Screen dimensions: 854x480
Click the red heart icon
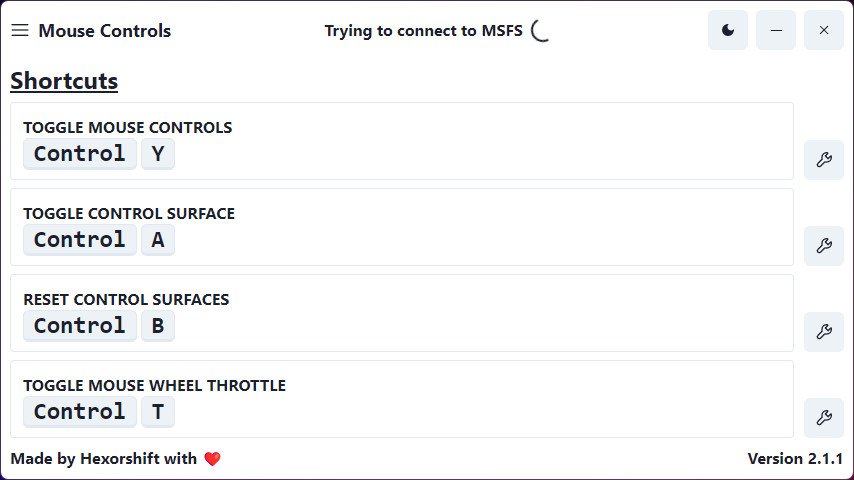pyautogui.click(x=212, y=459)
